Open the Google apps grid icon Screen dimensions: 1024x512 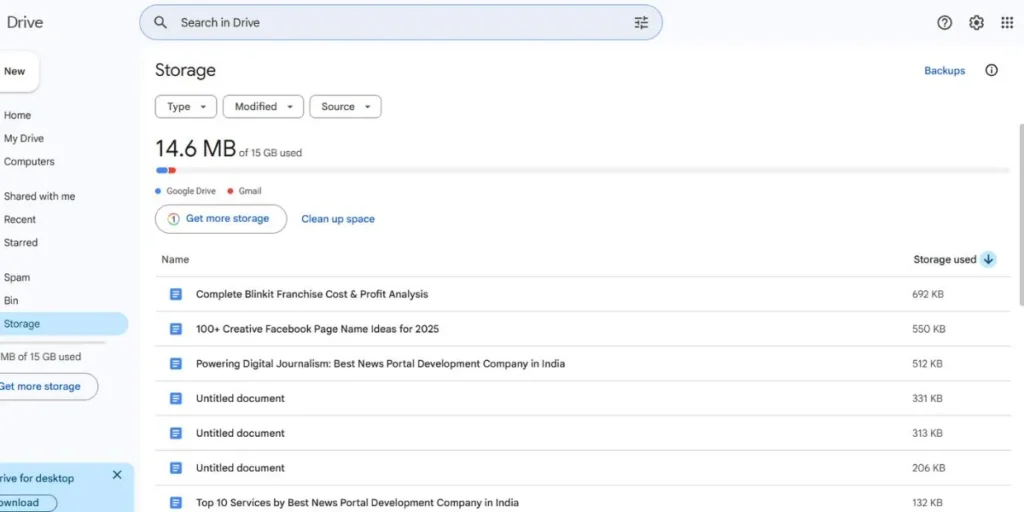[1007, 23]
